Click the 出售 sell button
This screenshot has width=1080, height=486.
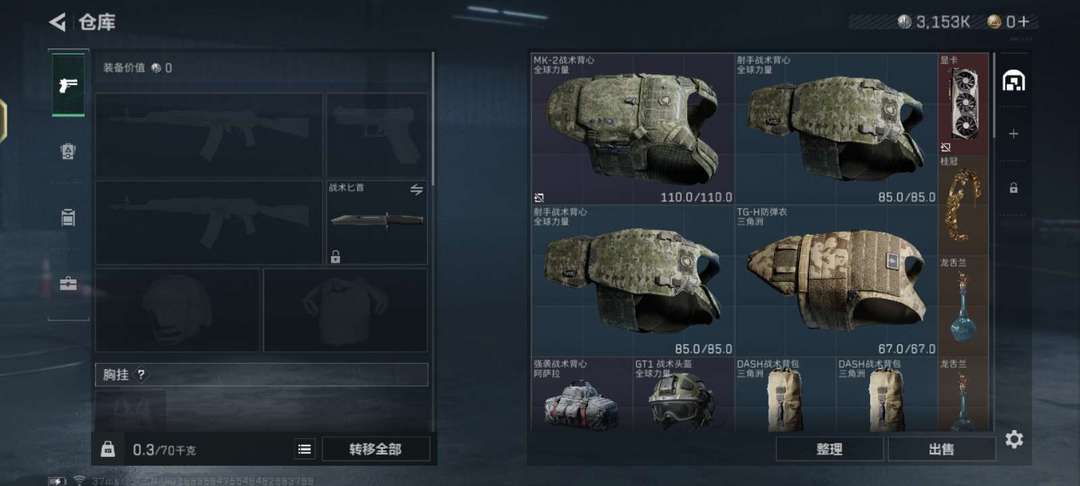[942, 450]
